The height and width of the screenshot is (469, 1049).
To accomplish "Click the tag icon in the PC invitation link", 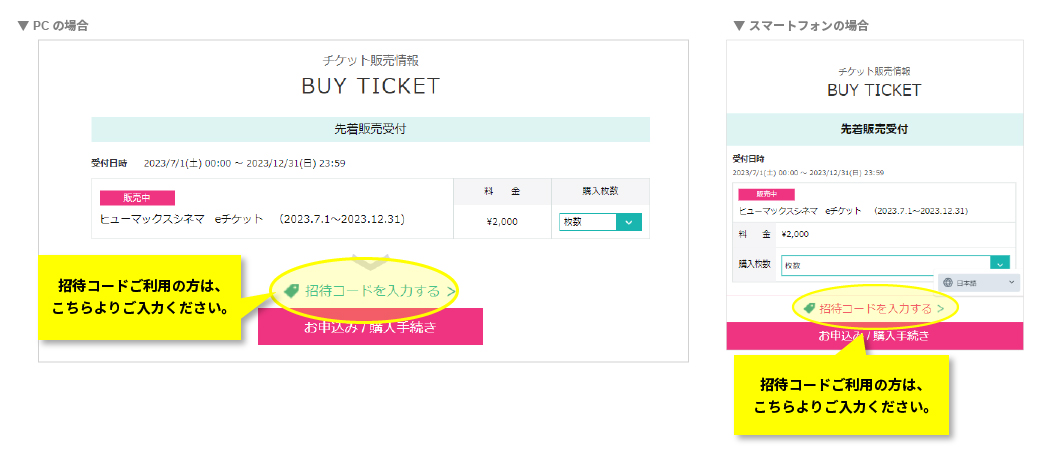I will click(x=292, y=291).
